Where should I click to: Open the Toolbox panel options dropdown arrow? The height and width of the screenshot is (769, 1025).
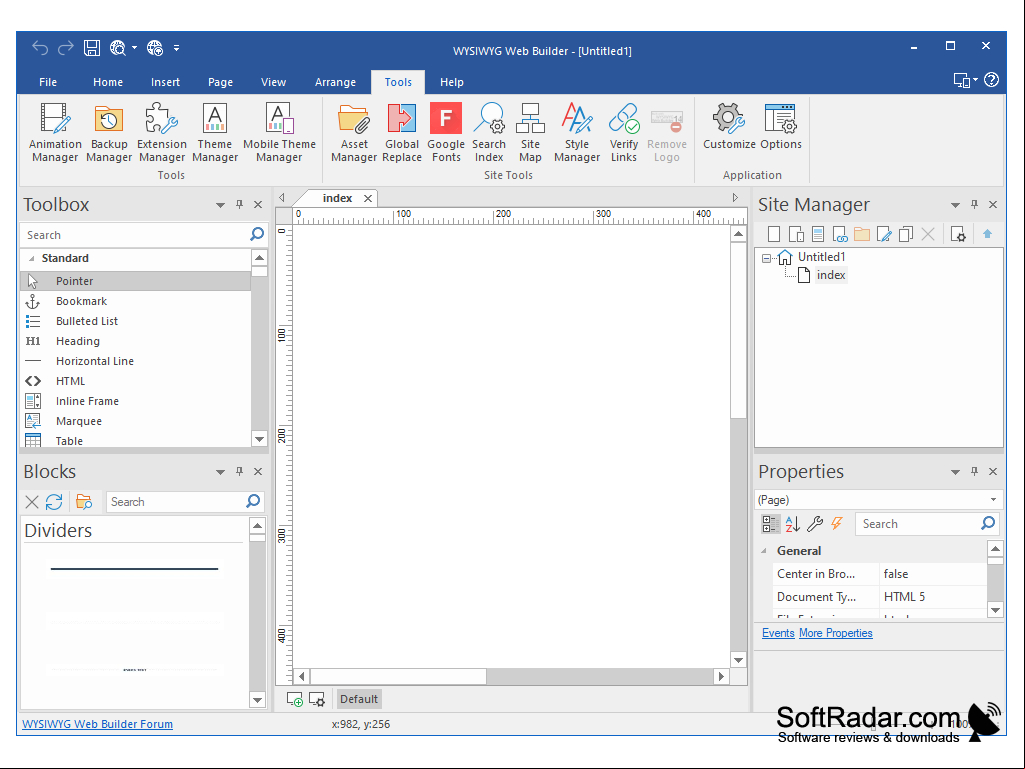click(x=220, y=205)
